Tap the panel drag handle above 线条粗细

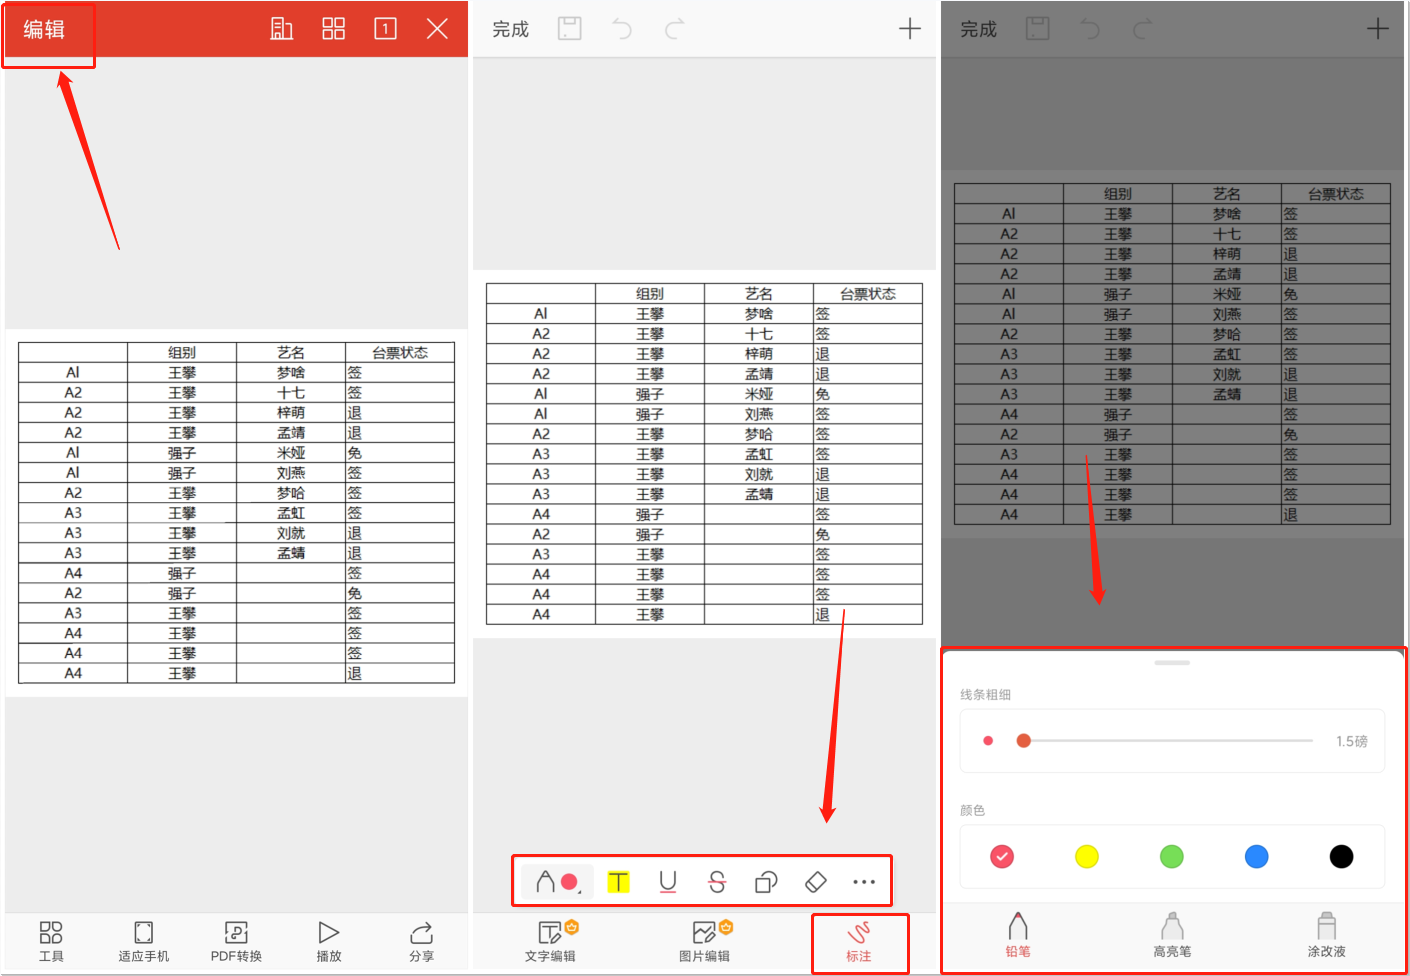coord(1172,663)
